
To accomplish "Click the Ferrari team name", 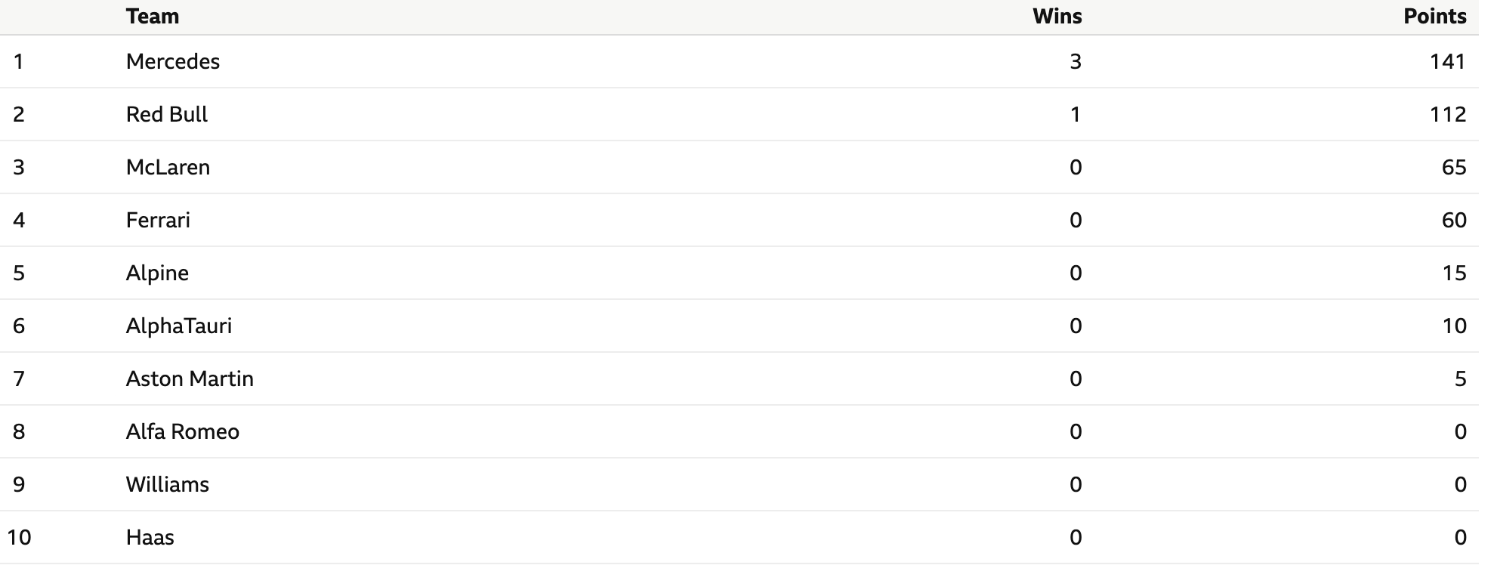I will point(158,220).
